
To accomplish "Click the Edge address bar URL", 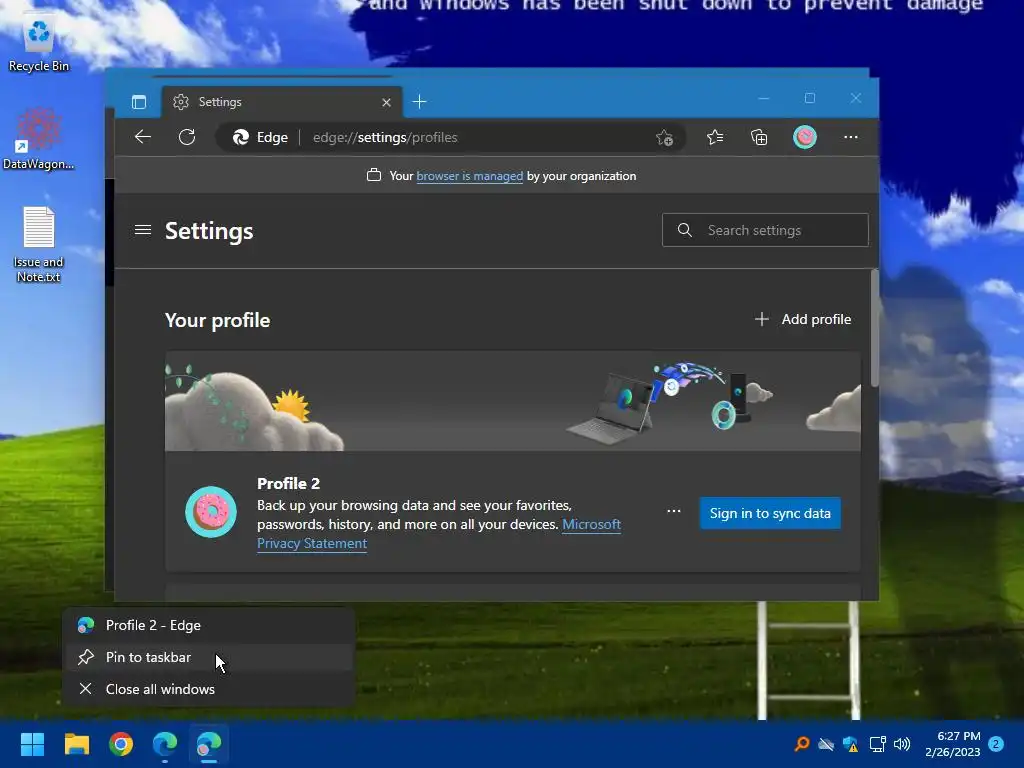I will pos(385,137).
